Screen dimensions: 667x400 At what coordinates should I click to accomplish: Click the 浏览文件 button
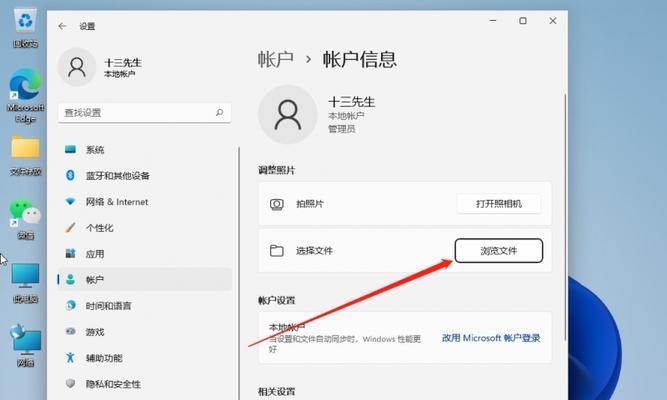[x=499, y=251]
